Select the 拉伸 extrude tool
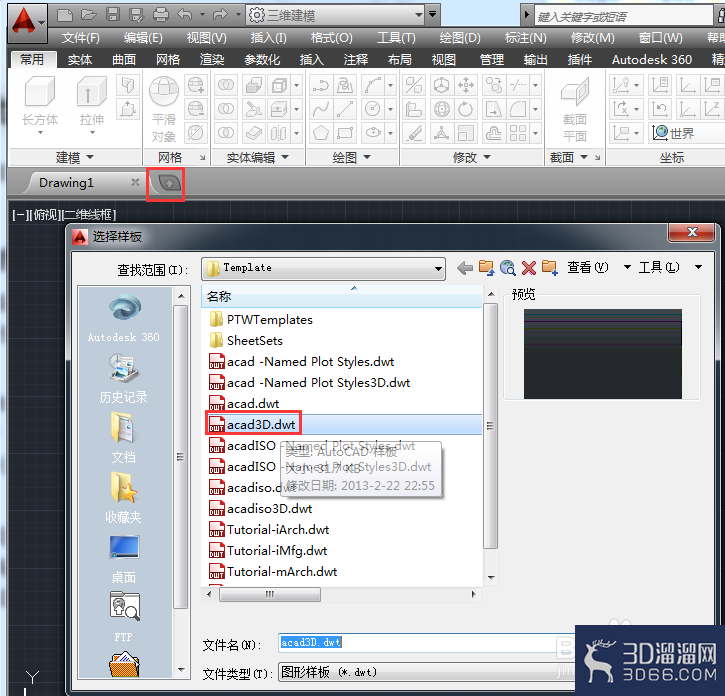The image size is (725, 696). 92,105
